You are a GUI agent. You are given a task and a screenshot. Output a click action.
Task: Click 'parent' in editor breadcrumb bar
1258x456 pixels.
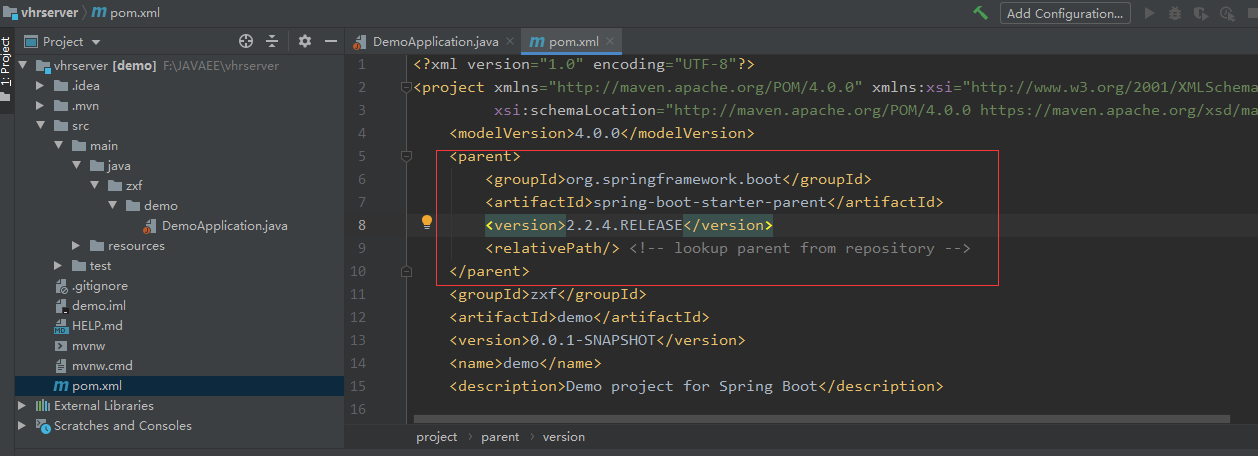coord(500,437)
